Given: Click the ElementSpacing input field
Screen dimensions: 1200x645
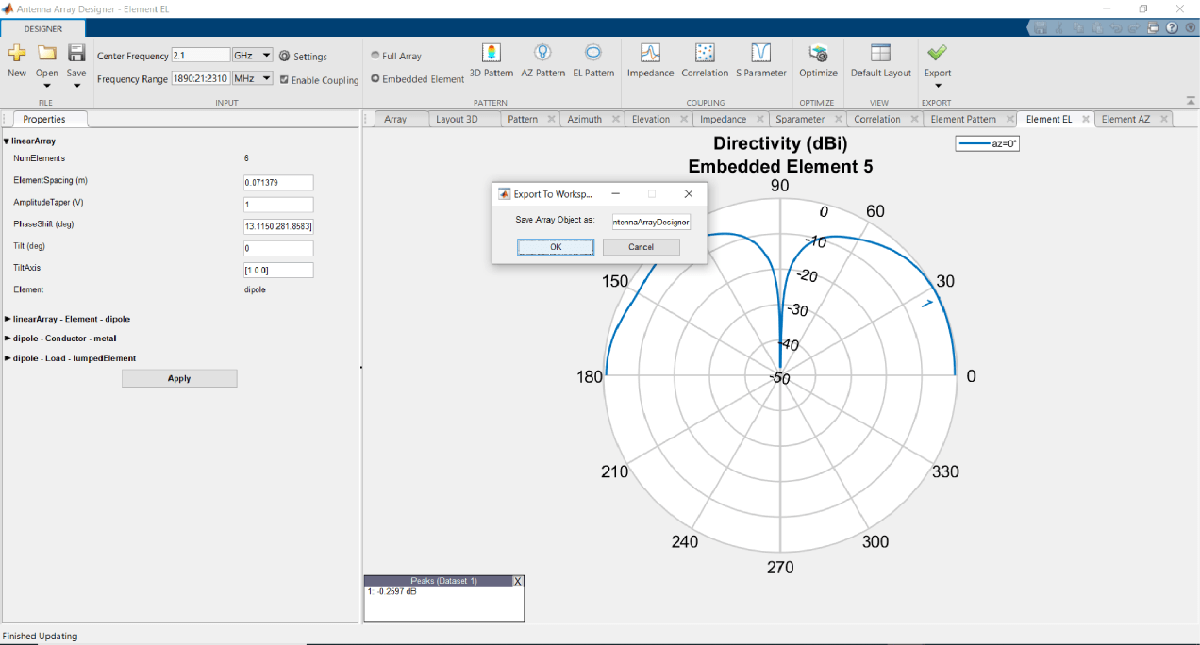Looking at the screenshot, I should 278,182.
